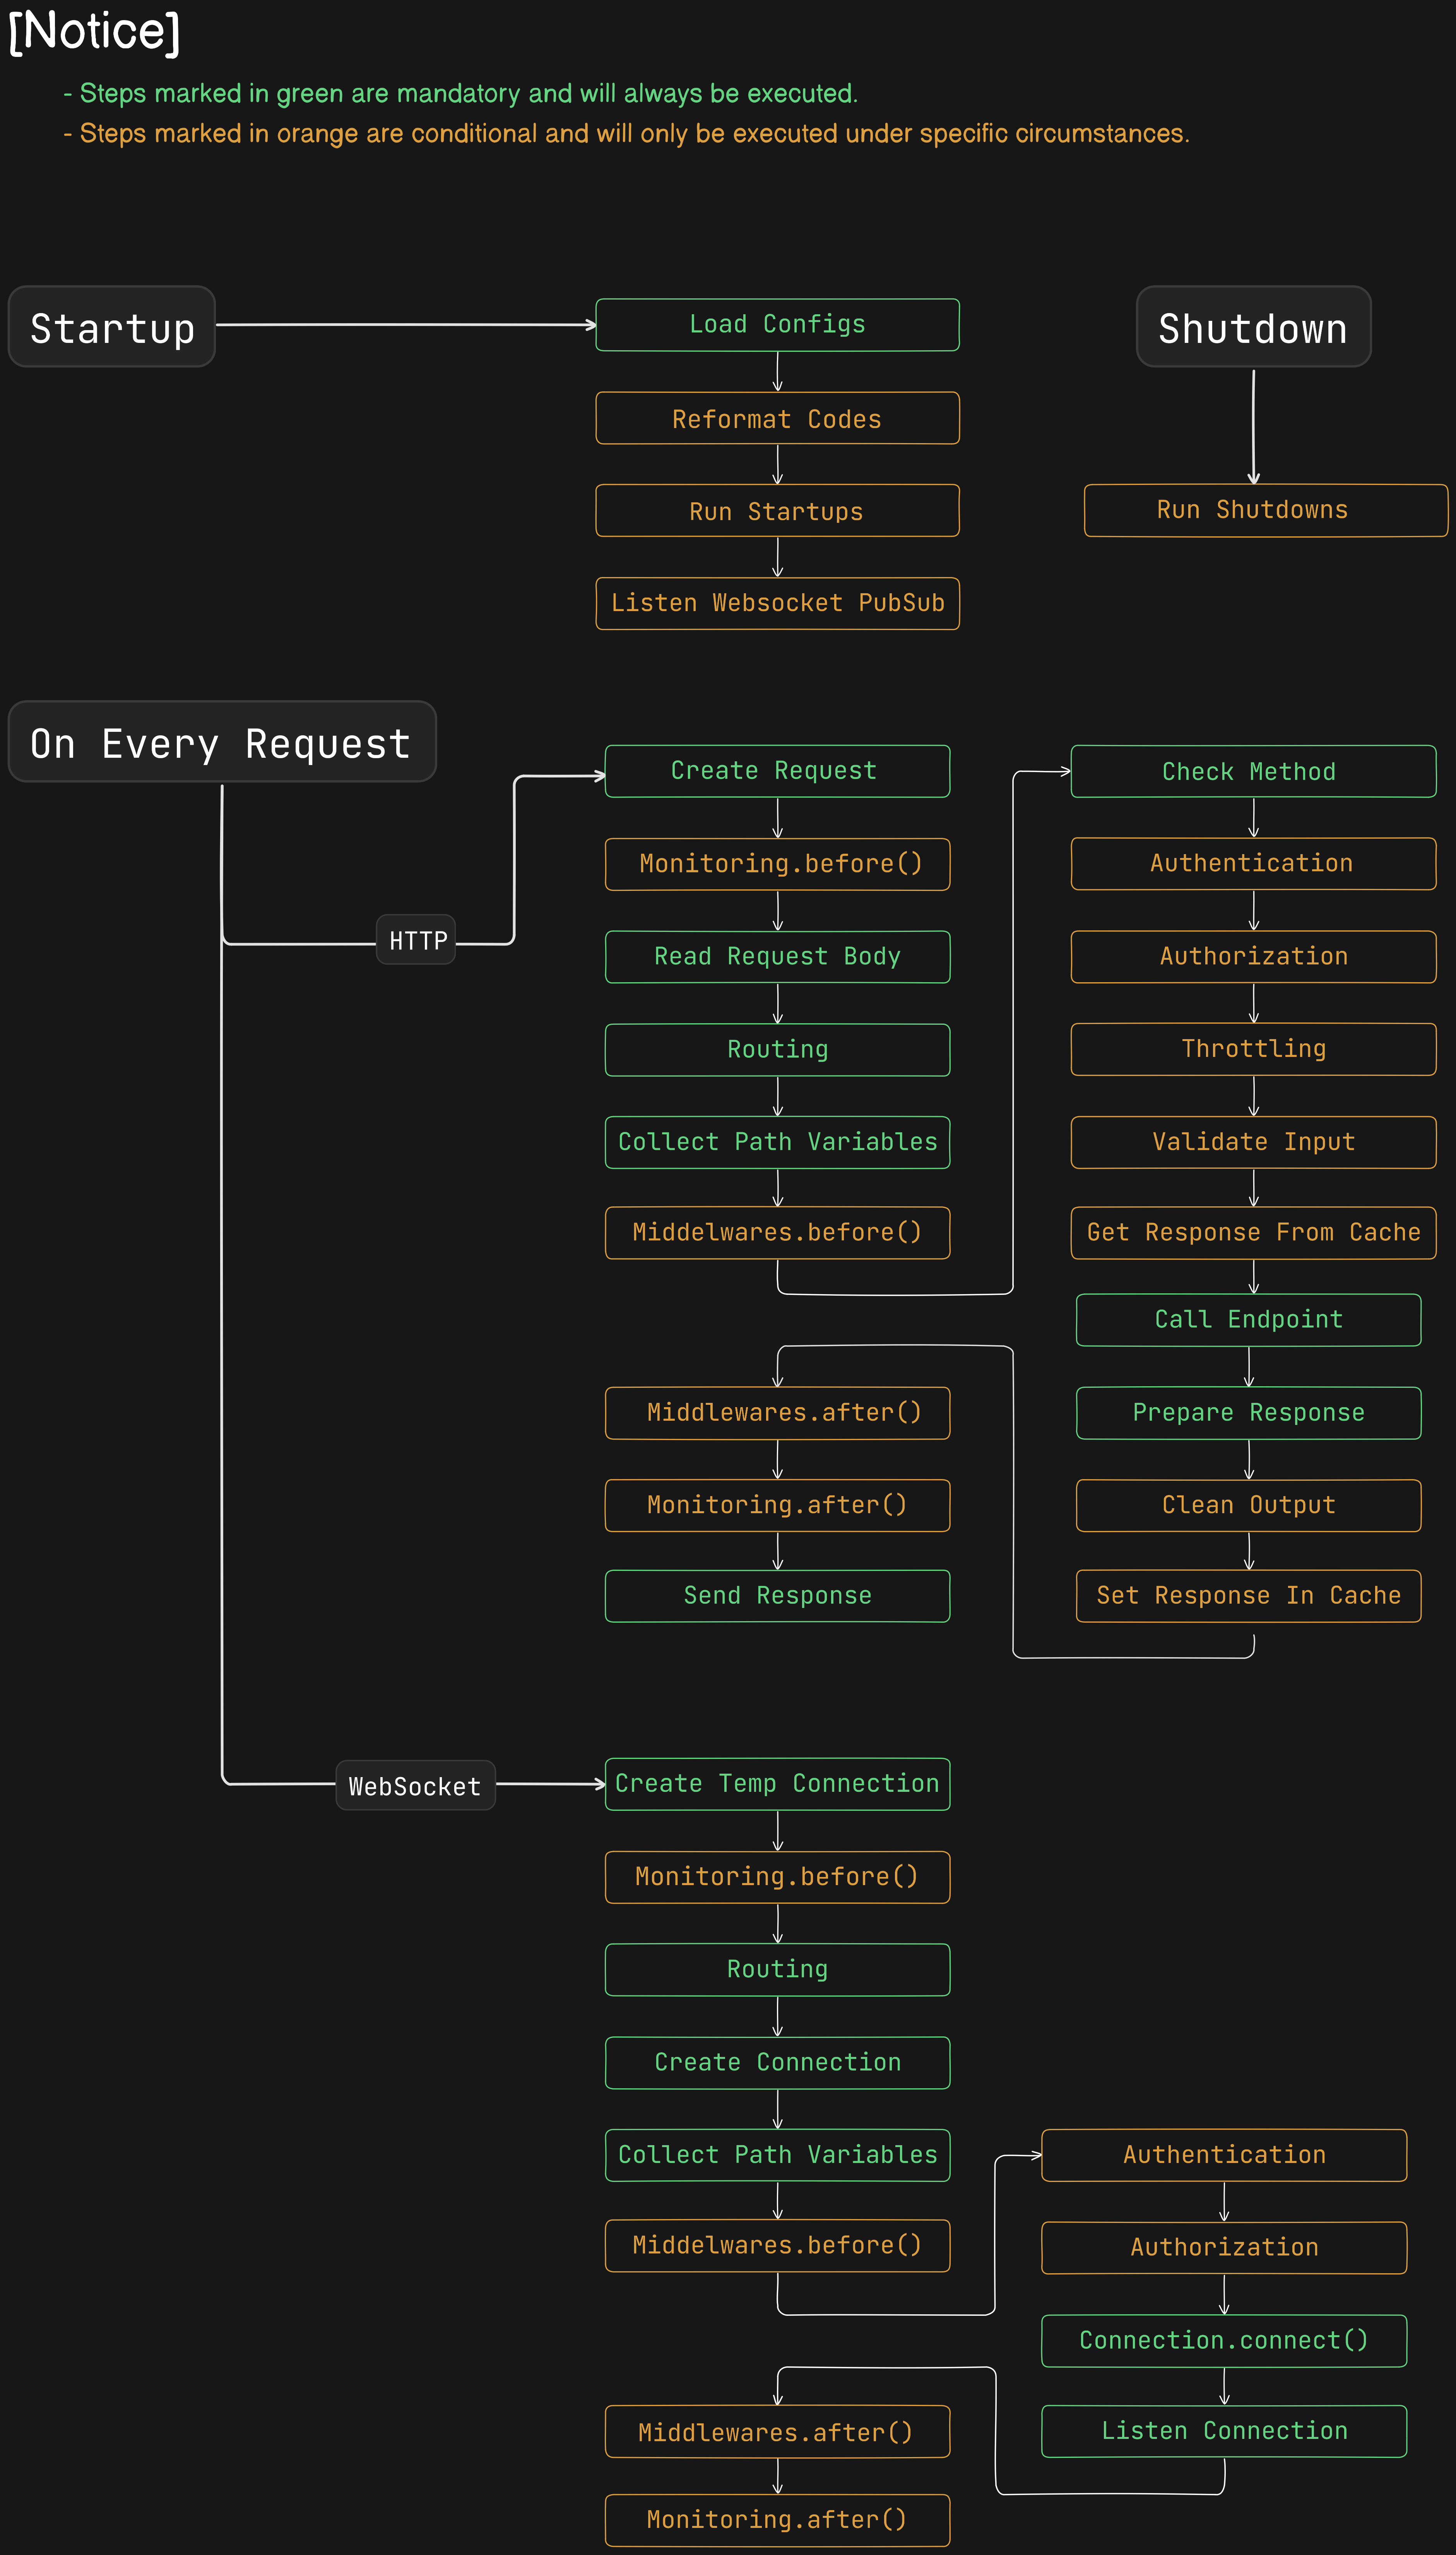This screenshot has height=2555, width=1456.
Task: Select the Run Shutdowns step
Action: pos(1266,510)
